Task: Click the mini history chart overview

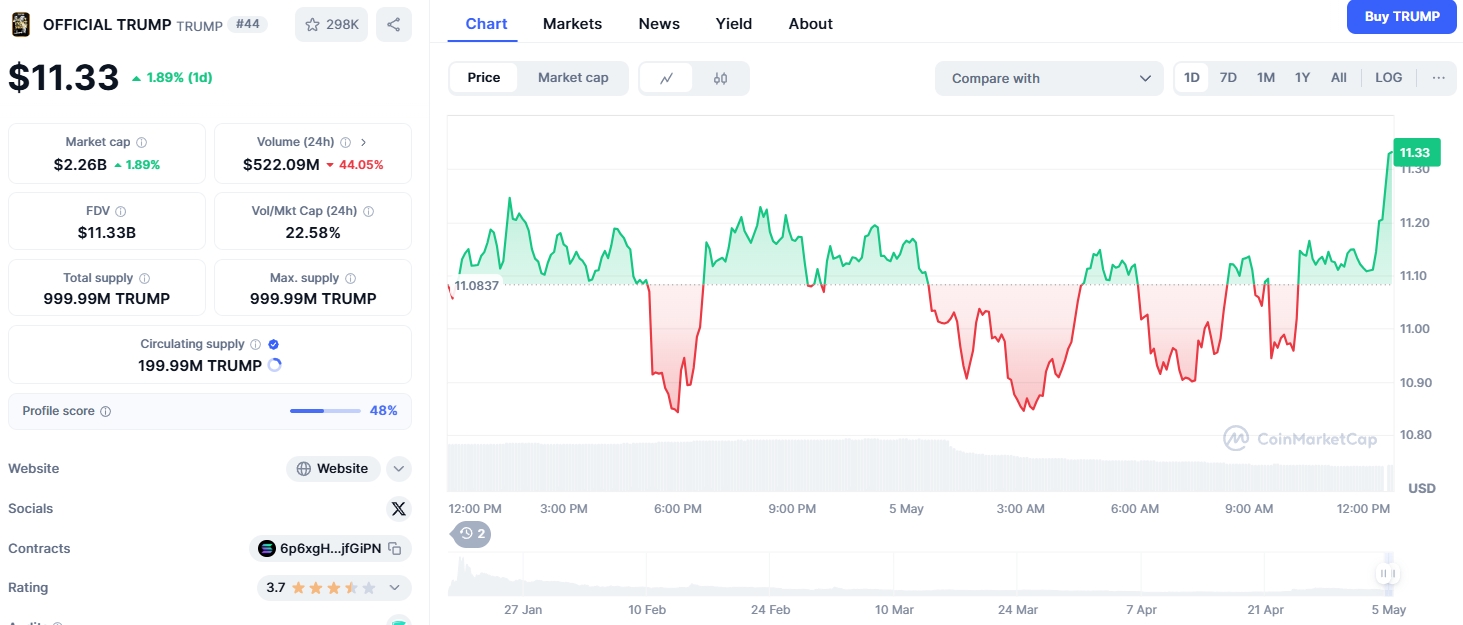Action: (920, 574)
